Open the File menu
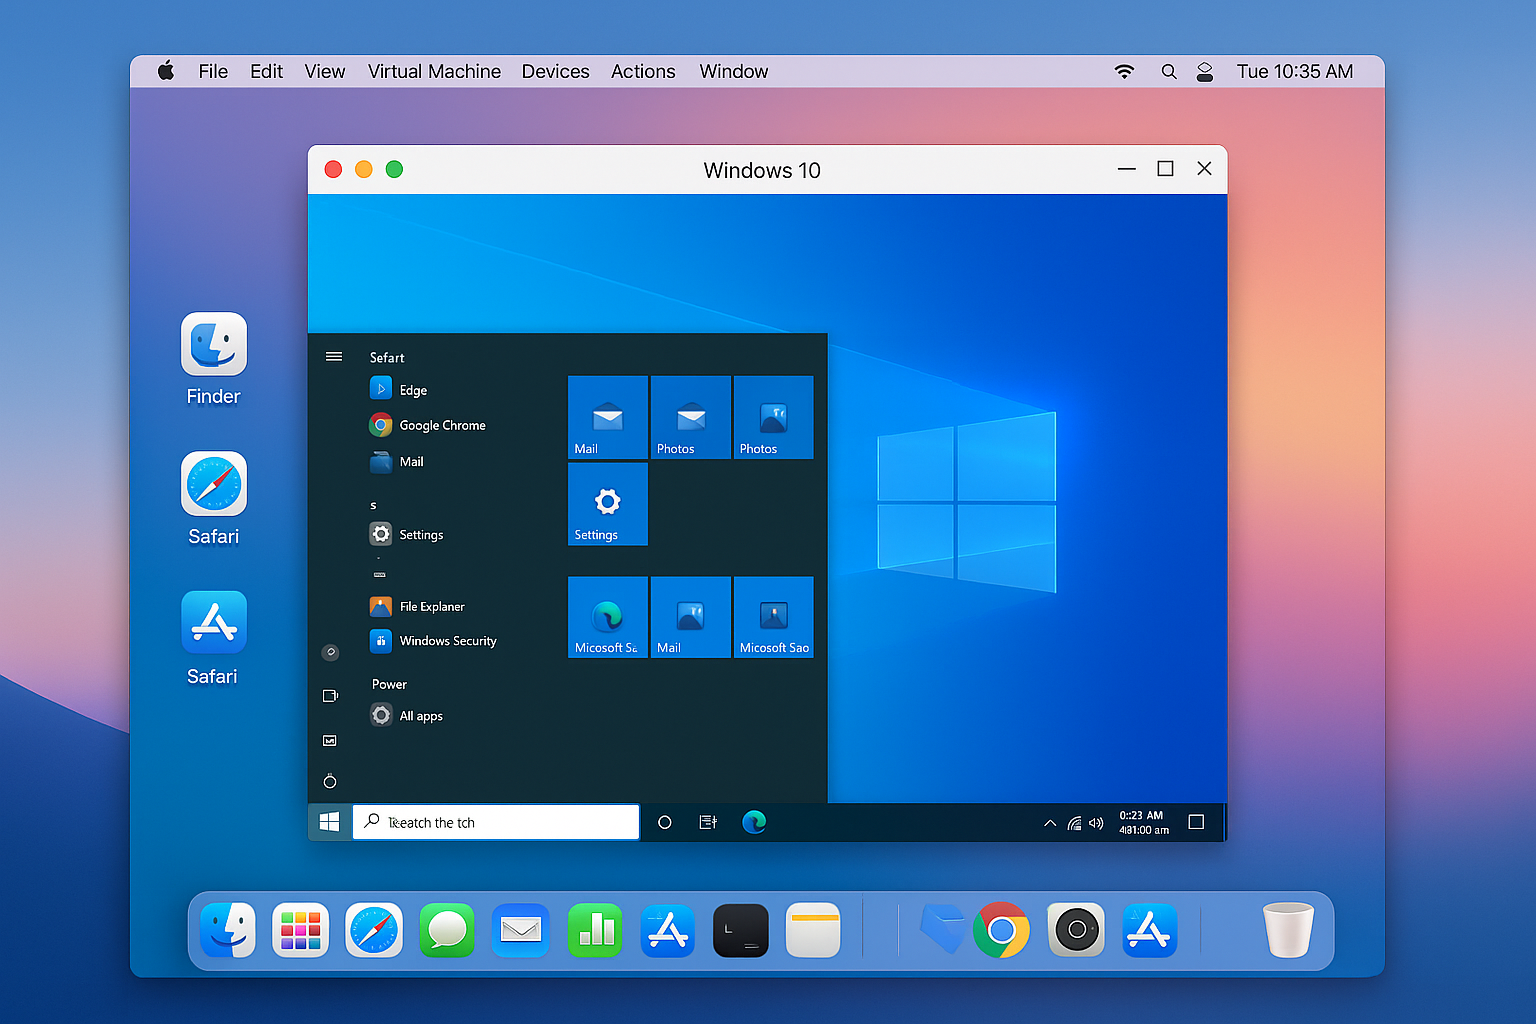Screen dimensions: 1536x1024 tap(213, 71)
